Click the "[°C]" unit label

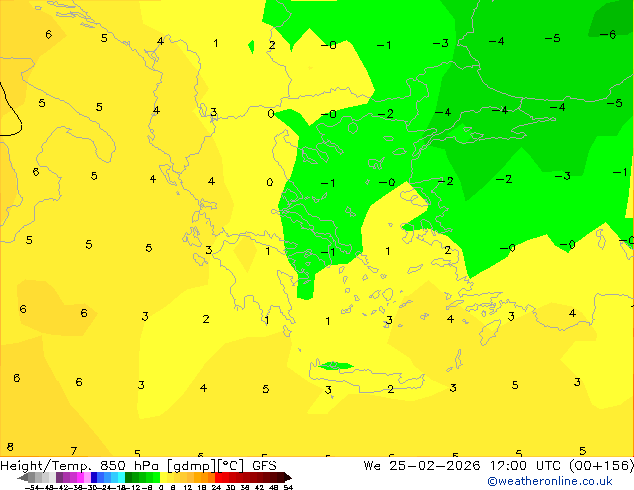coord(231,466)
